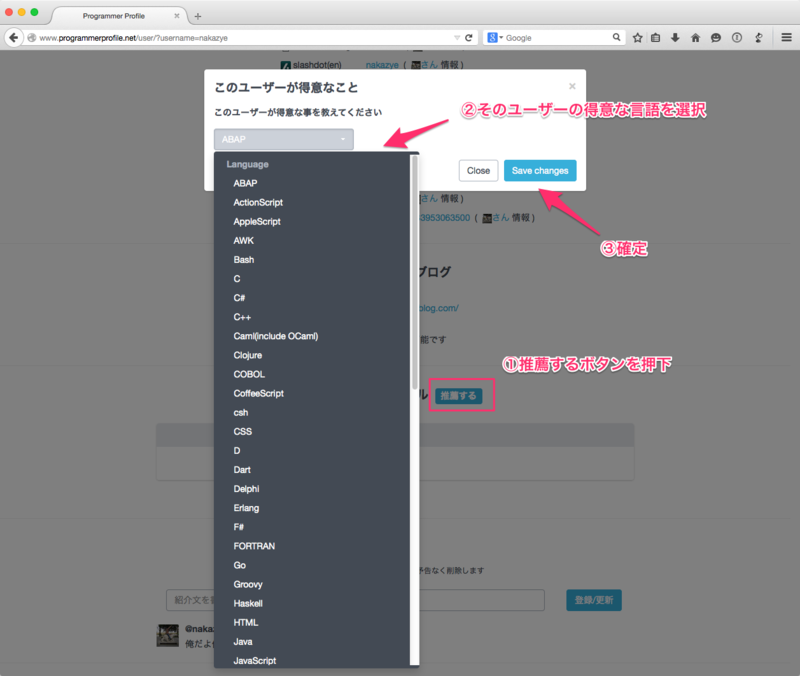The height and width of the screenshot is (676, 800).
Task: Open the Firefox hamburger menu
Action: pyautogui.click(x=786, y=37)
